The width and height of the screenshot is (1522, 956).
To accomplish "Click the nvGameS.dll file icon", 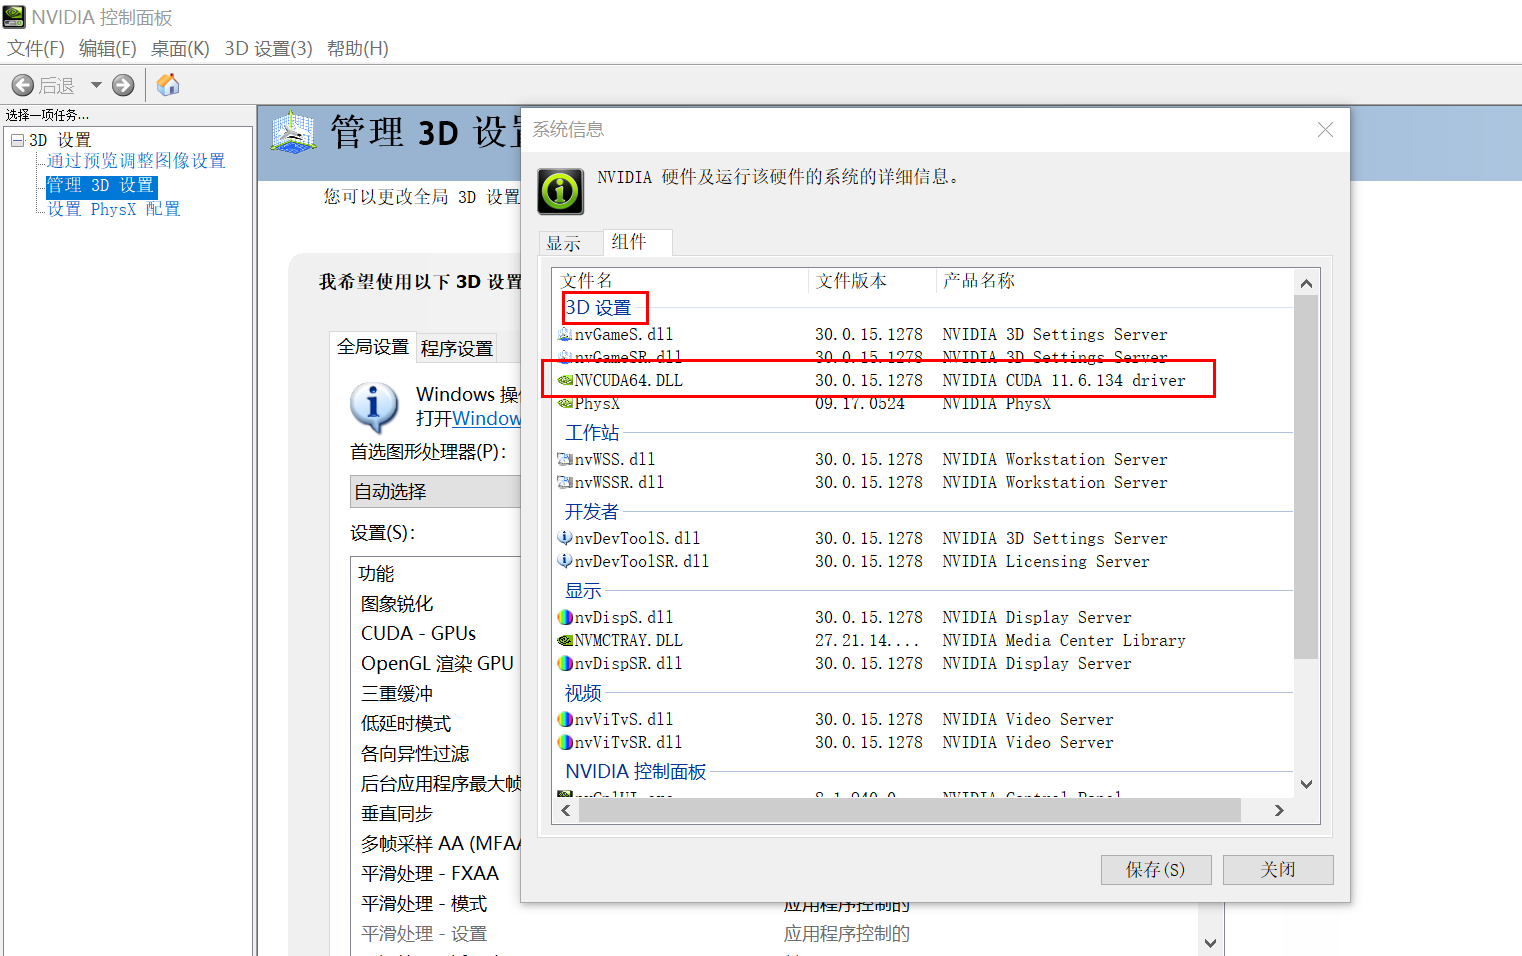I will coord(565,334).
